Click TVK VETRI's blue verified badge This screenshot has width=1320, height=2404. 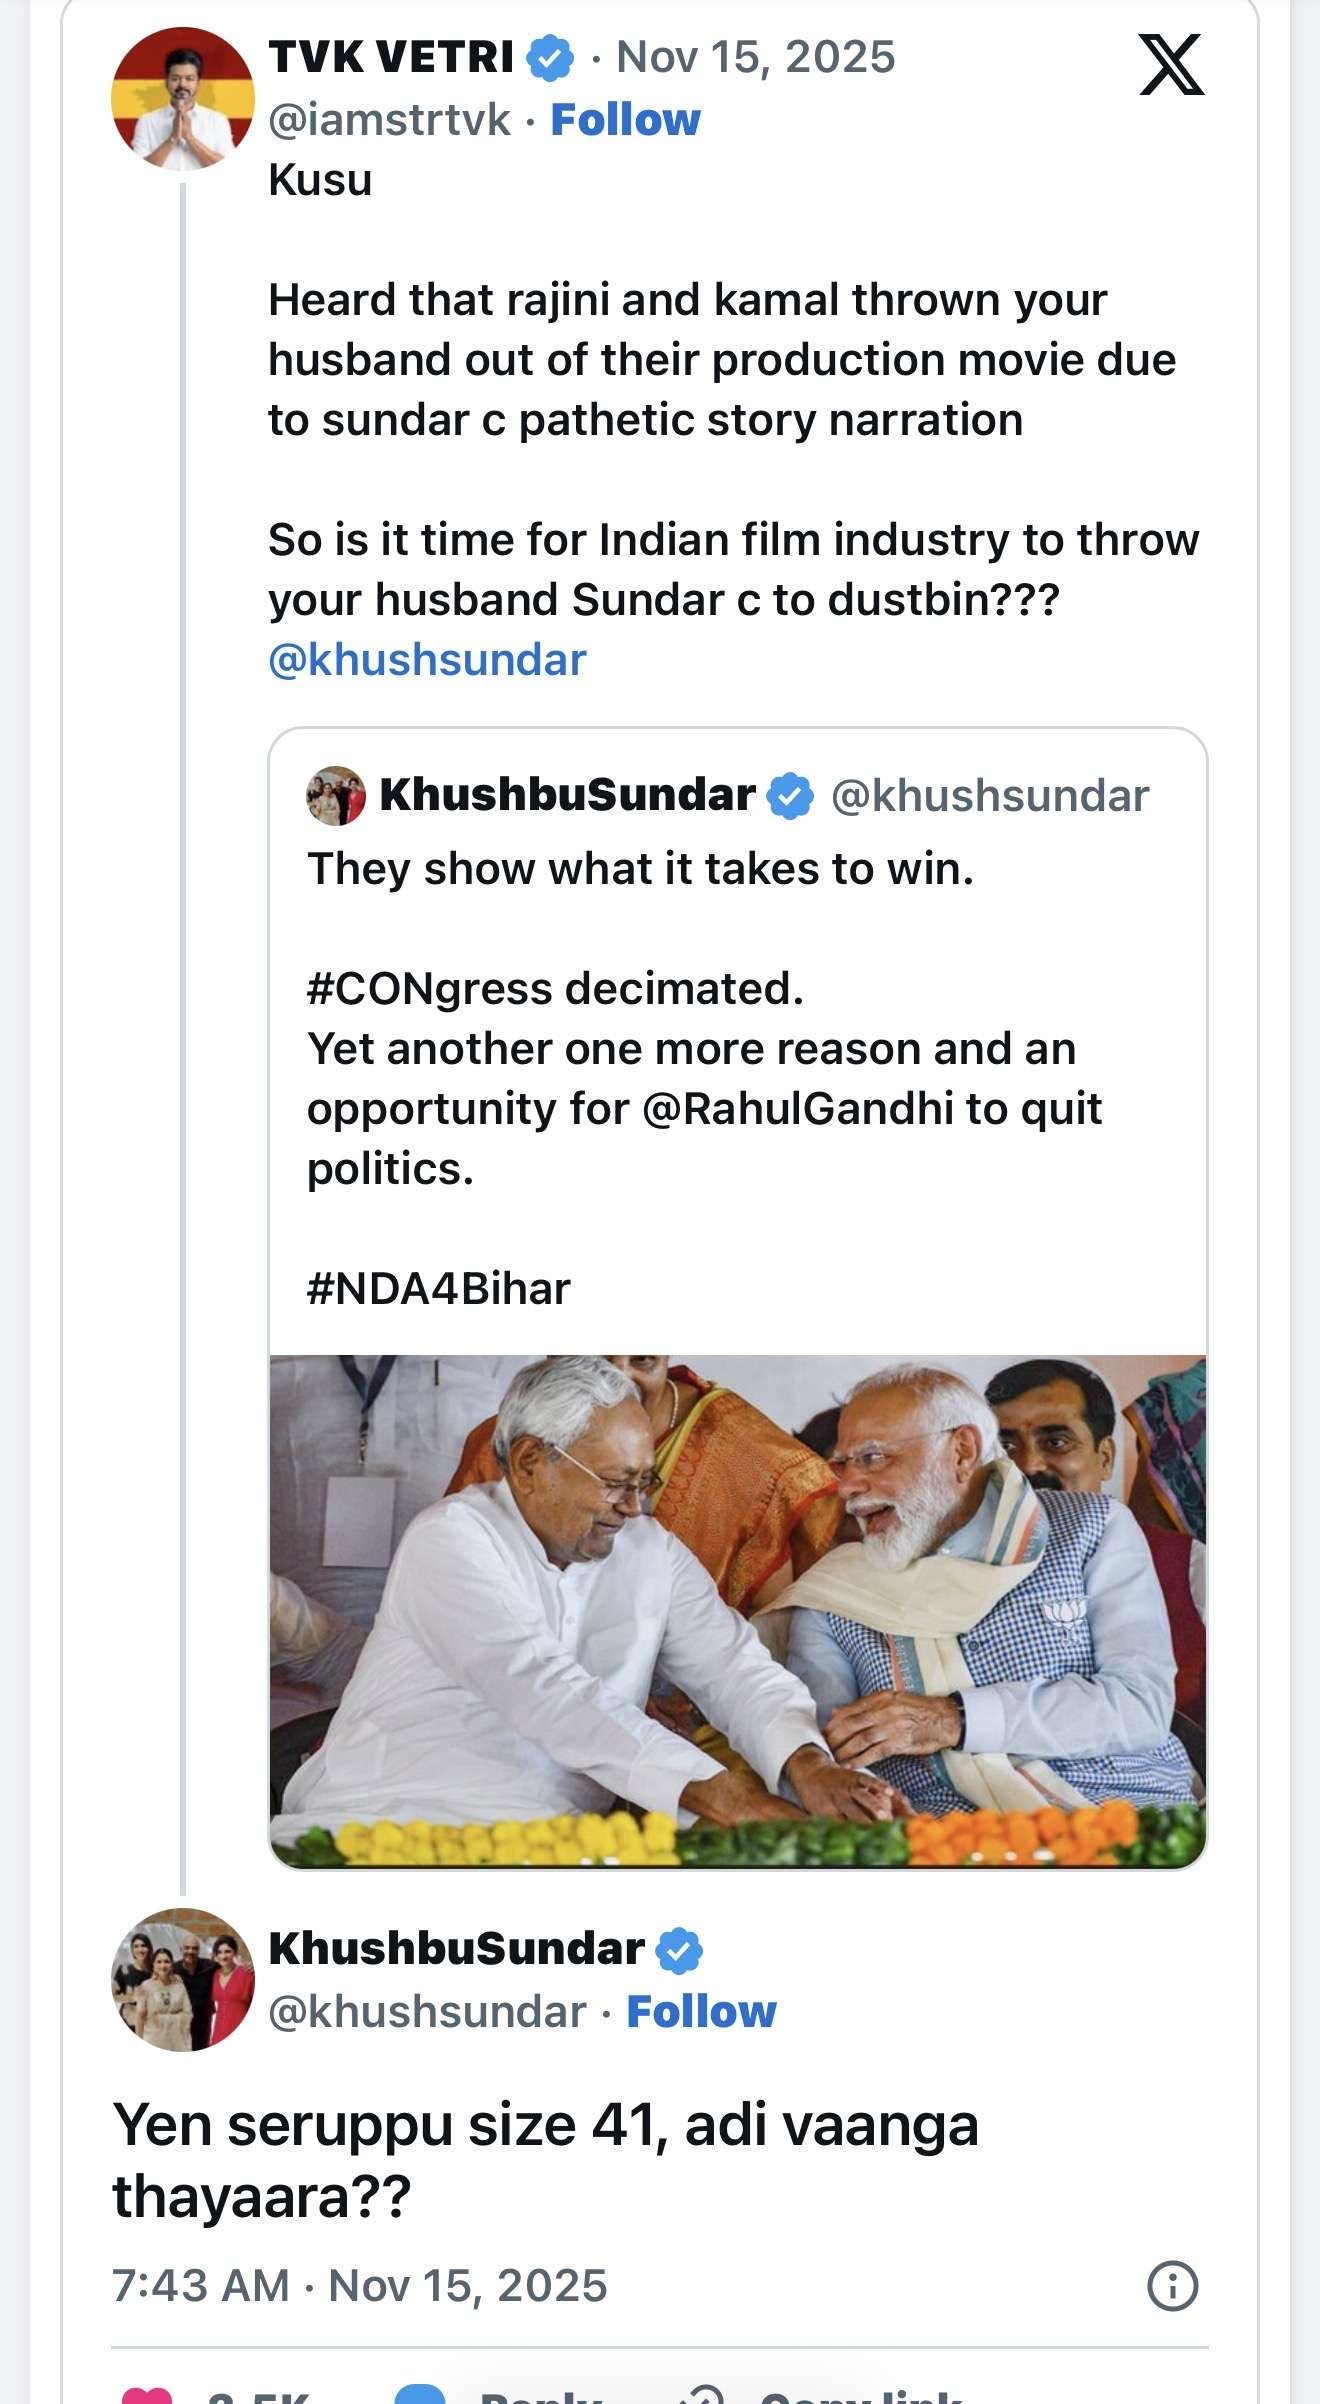(551, 58)
